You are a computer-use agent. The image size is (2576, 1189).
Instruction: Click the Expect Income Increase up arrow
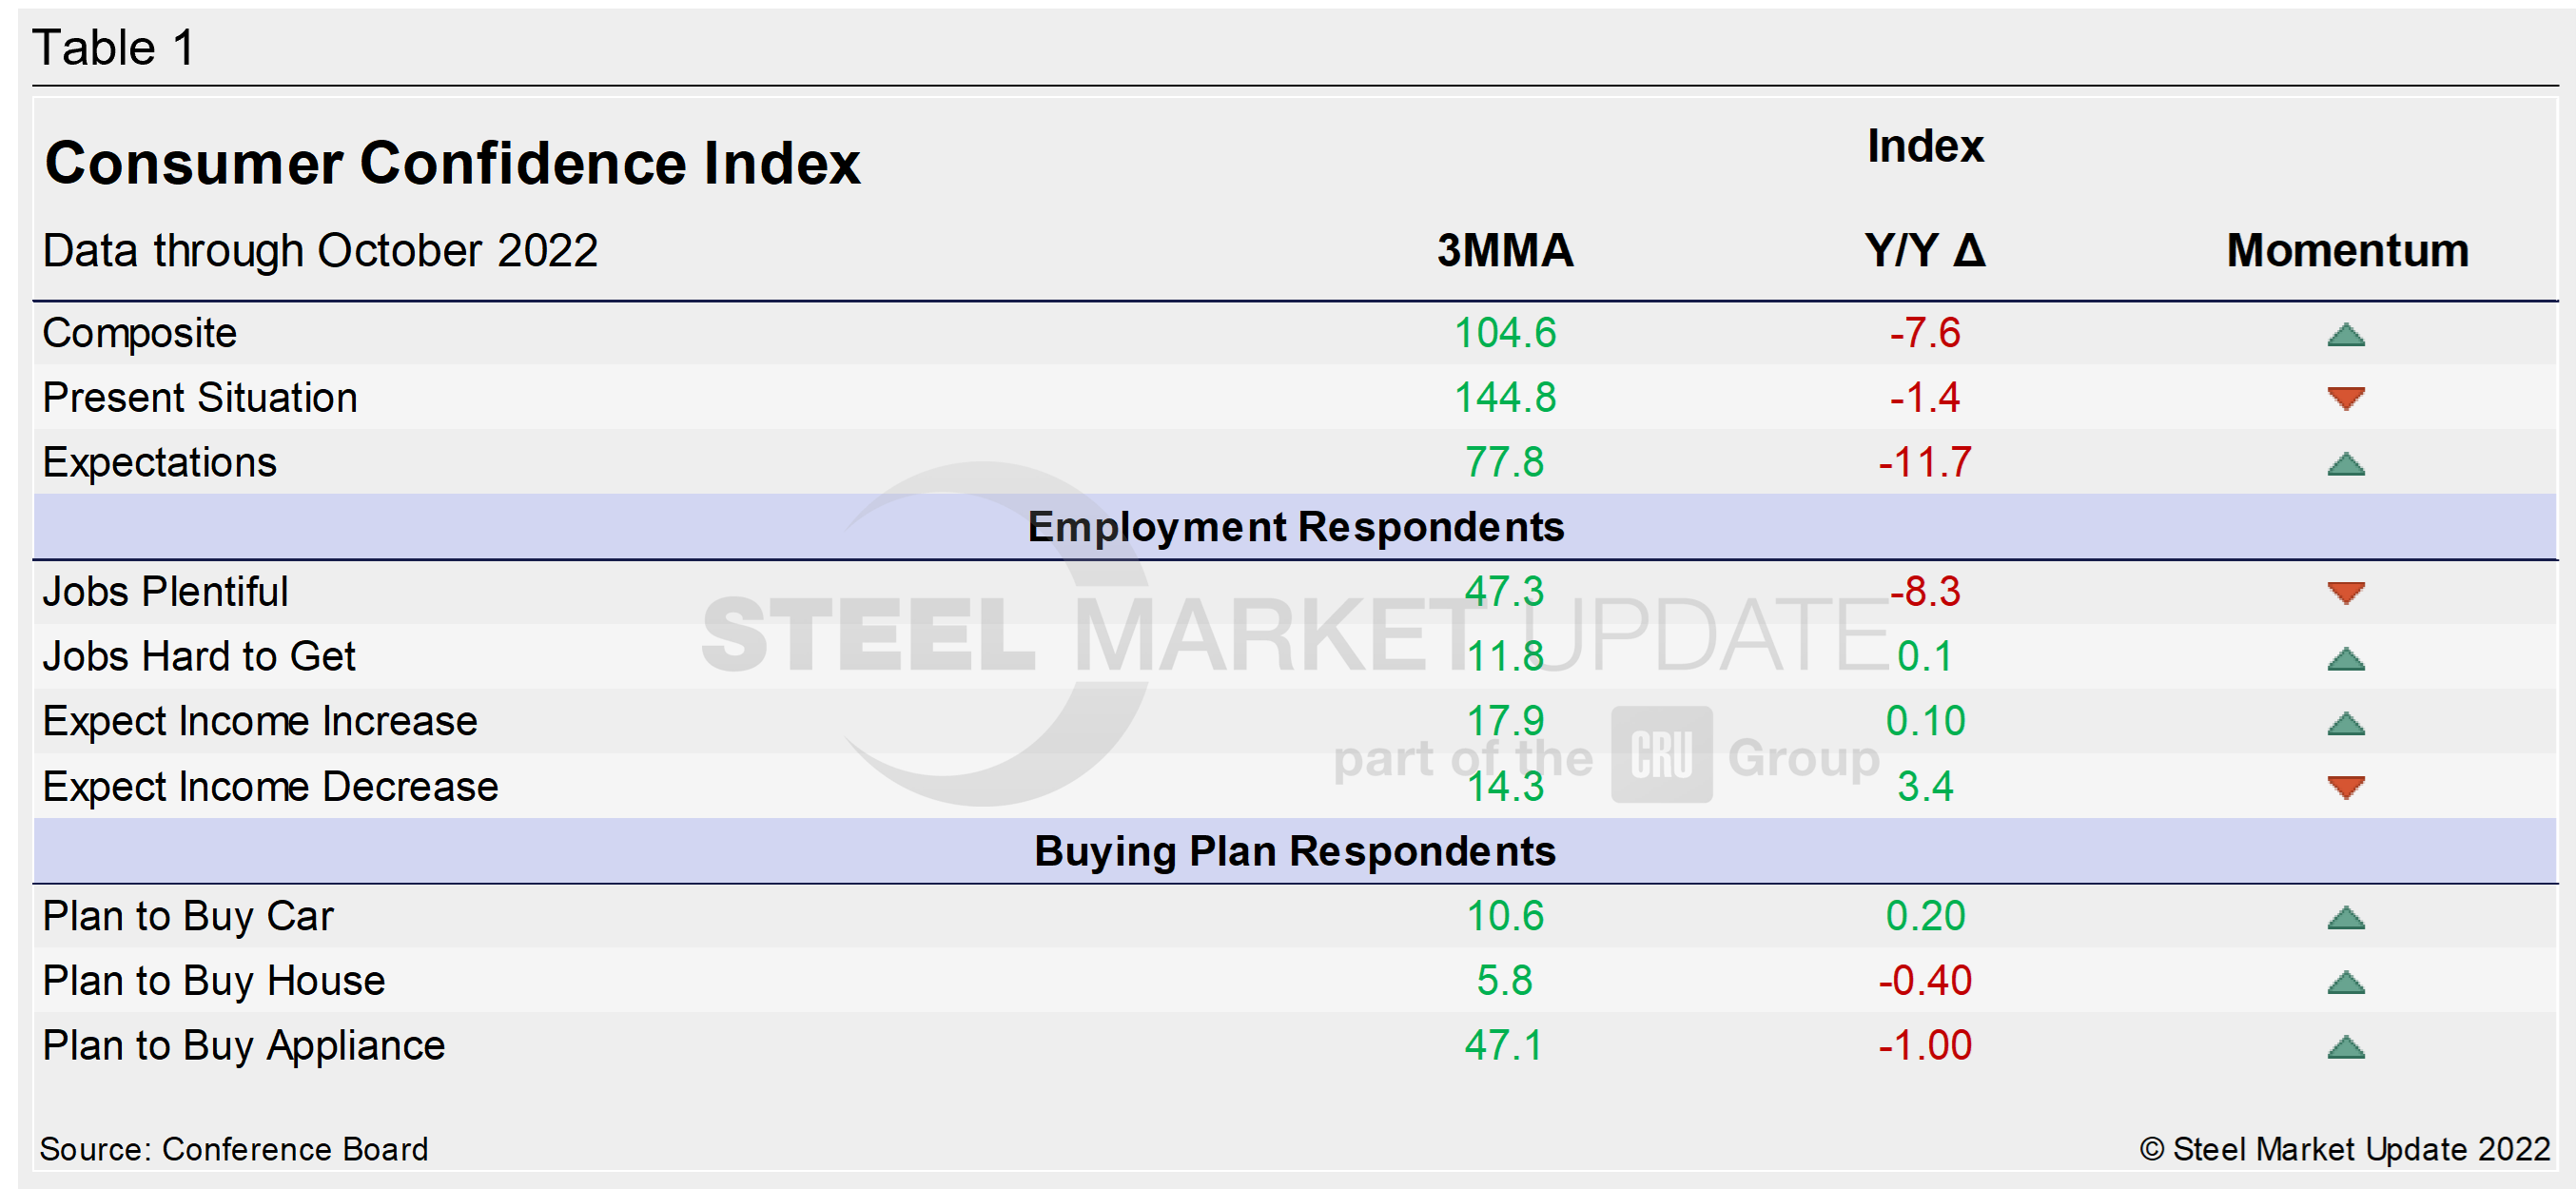[2345, 724]
